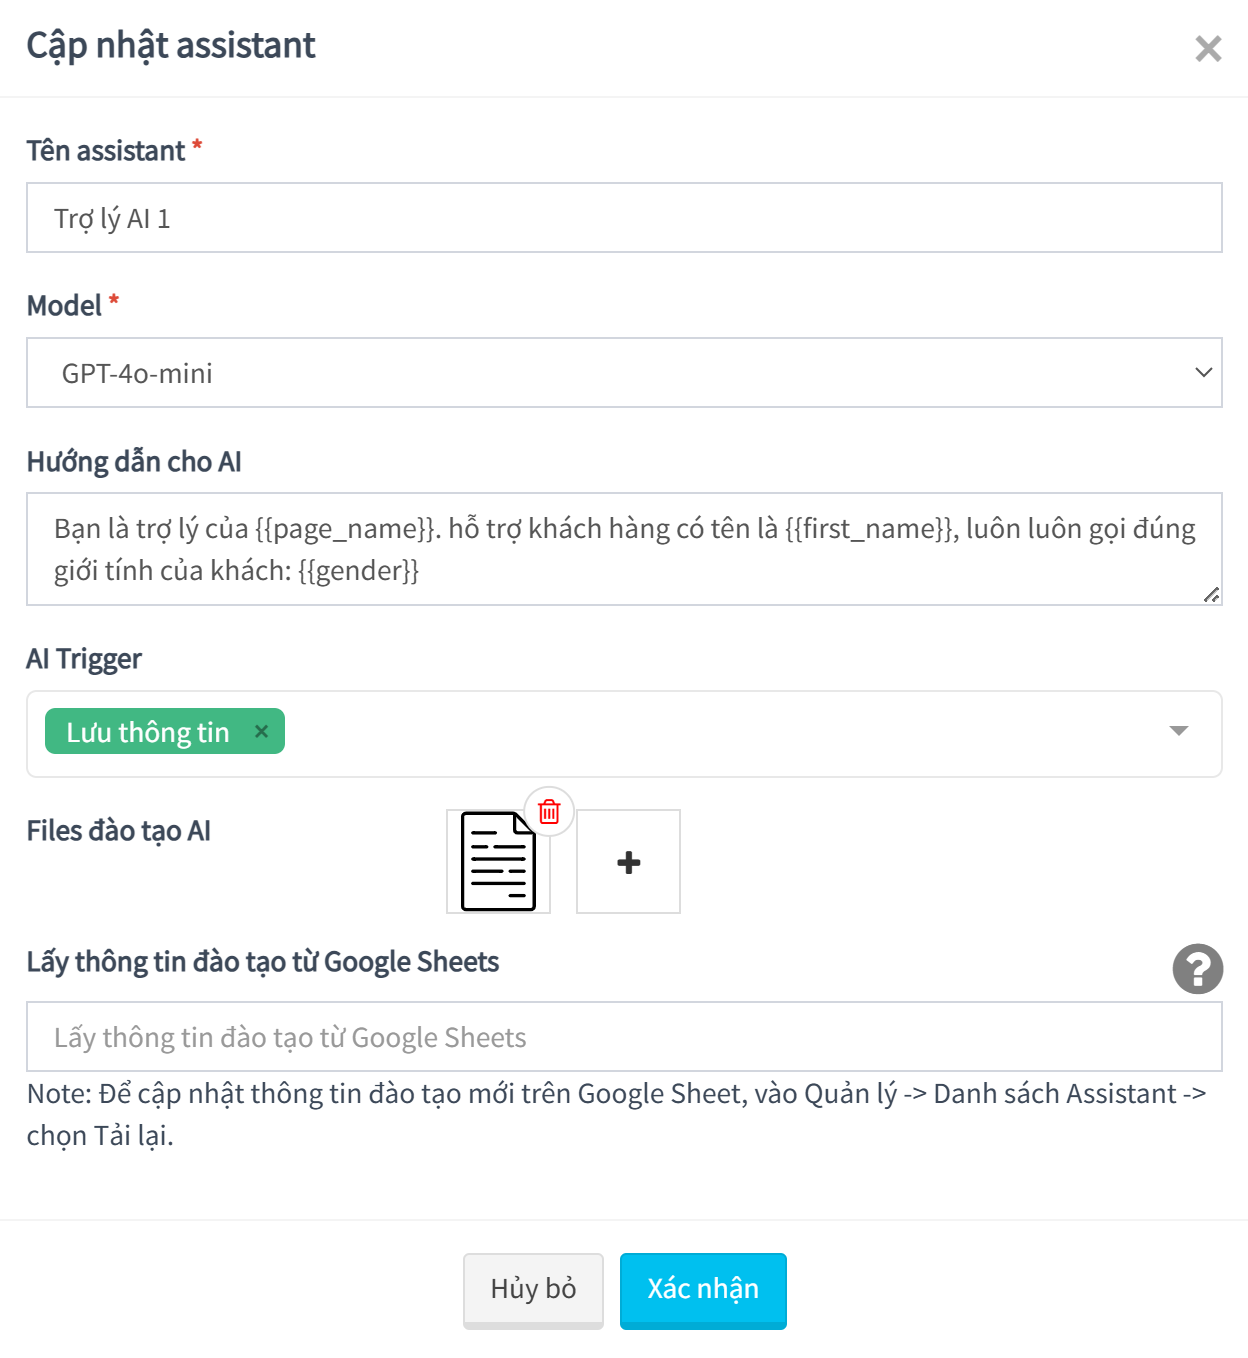Click the Lấy thông tin đào tạo heading
1248x1358 pixels.
263,962
